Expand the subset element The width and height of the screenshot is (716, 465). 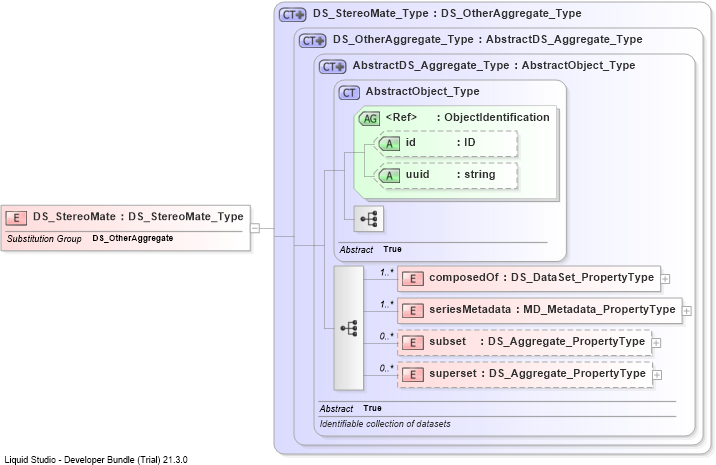(x=656, y=343)
